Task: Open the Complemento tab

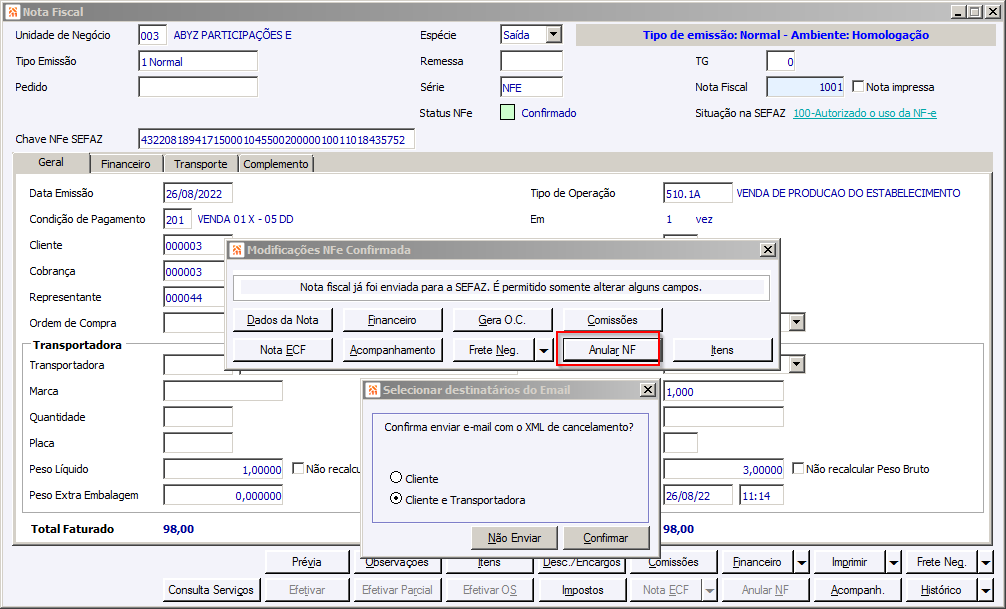Action: pyautogui.click(x=276, y=164)
